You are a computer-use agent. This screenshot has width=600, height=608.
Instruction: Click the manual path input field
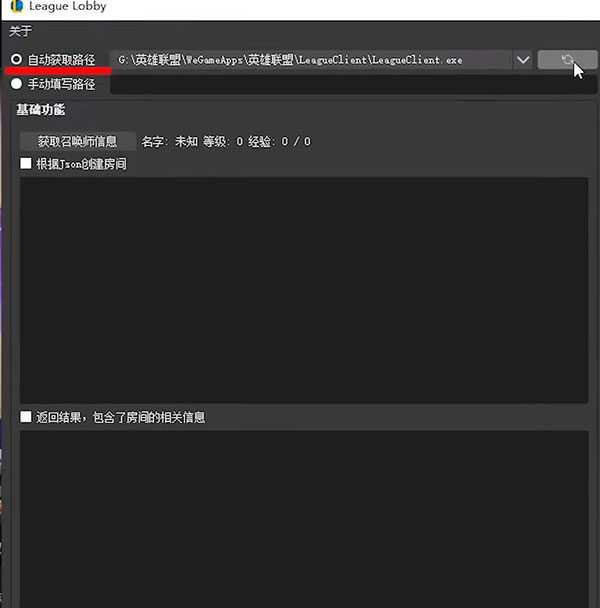tap(353, 84)
